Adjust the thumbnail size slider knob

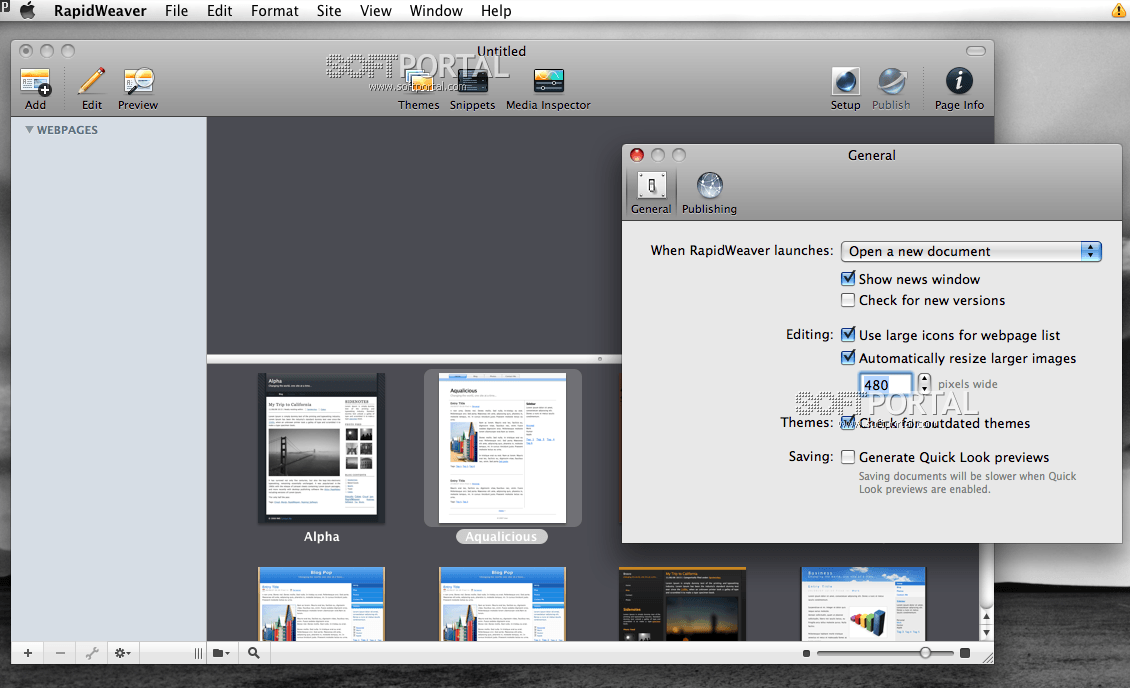(925, 653)
